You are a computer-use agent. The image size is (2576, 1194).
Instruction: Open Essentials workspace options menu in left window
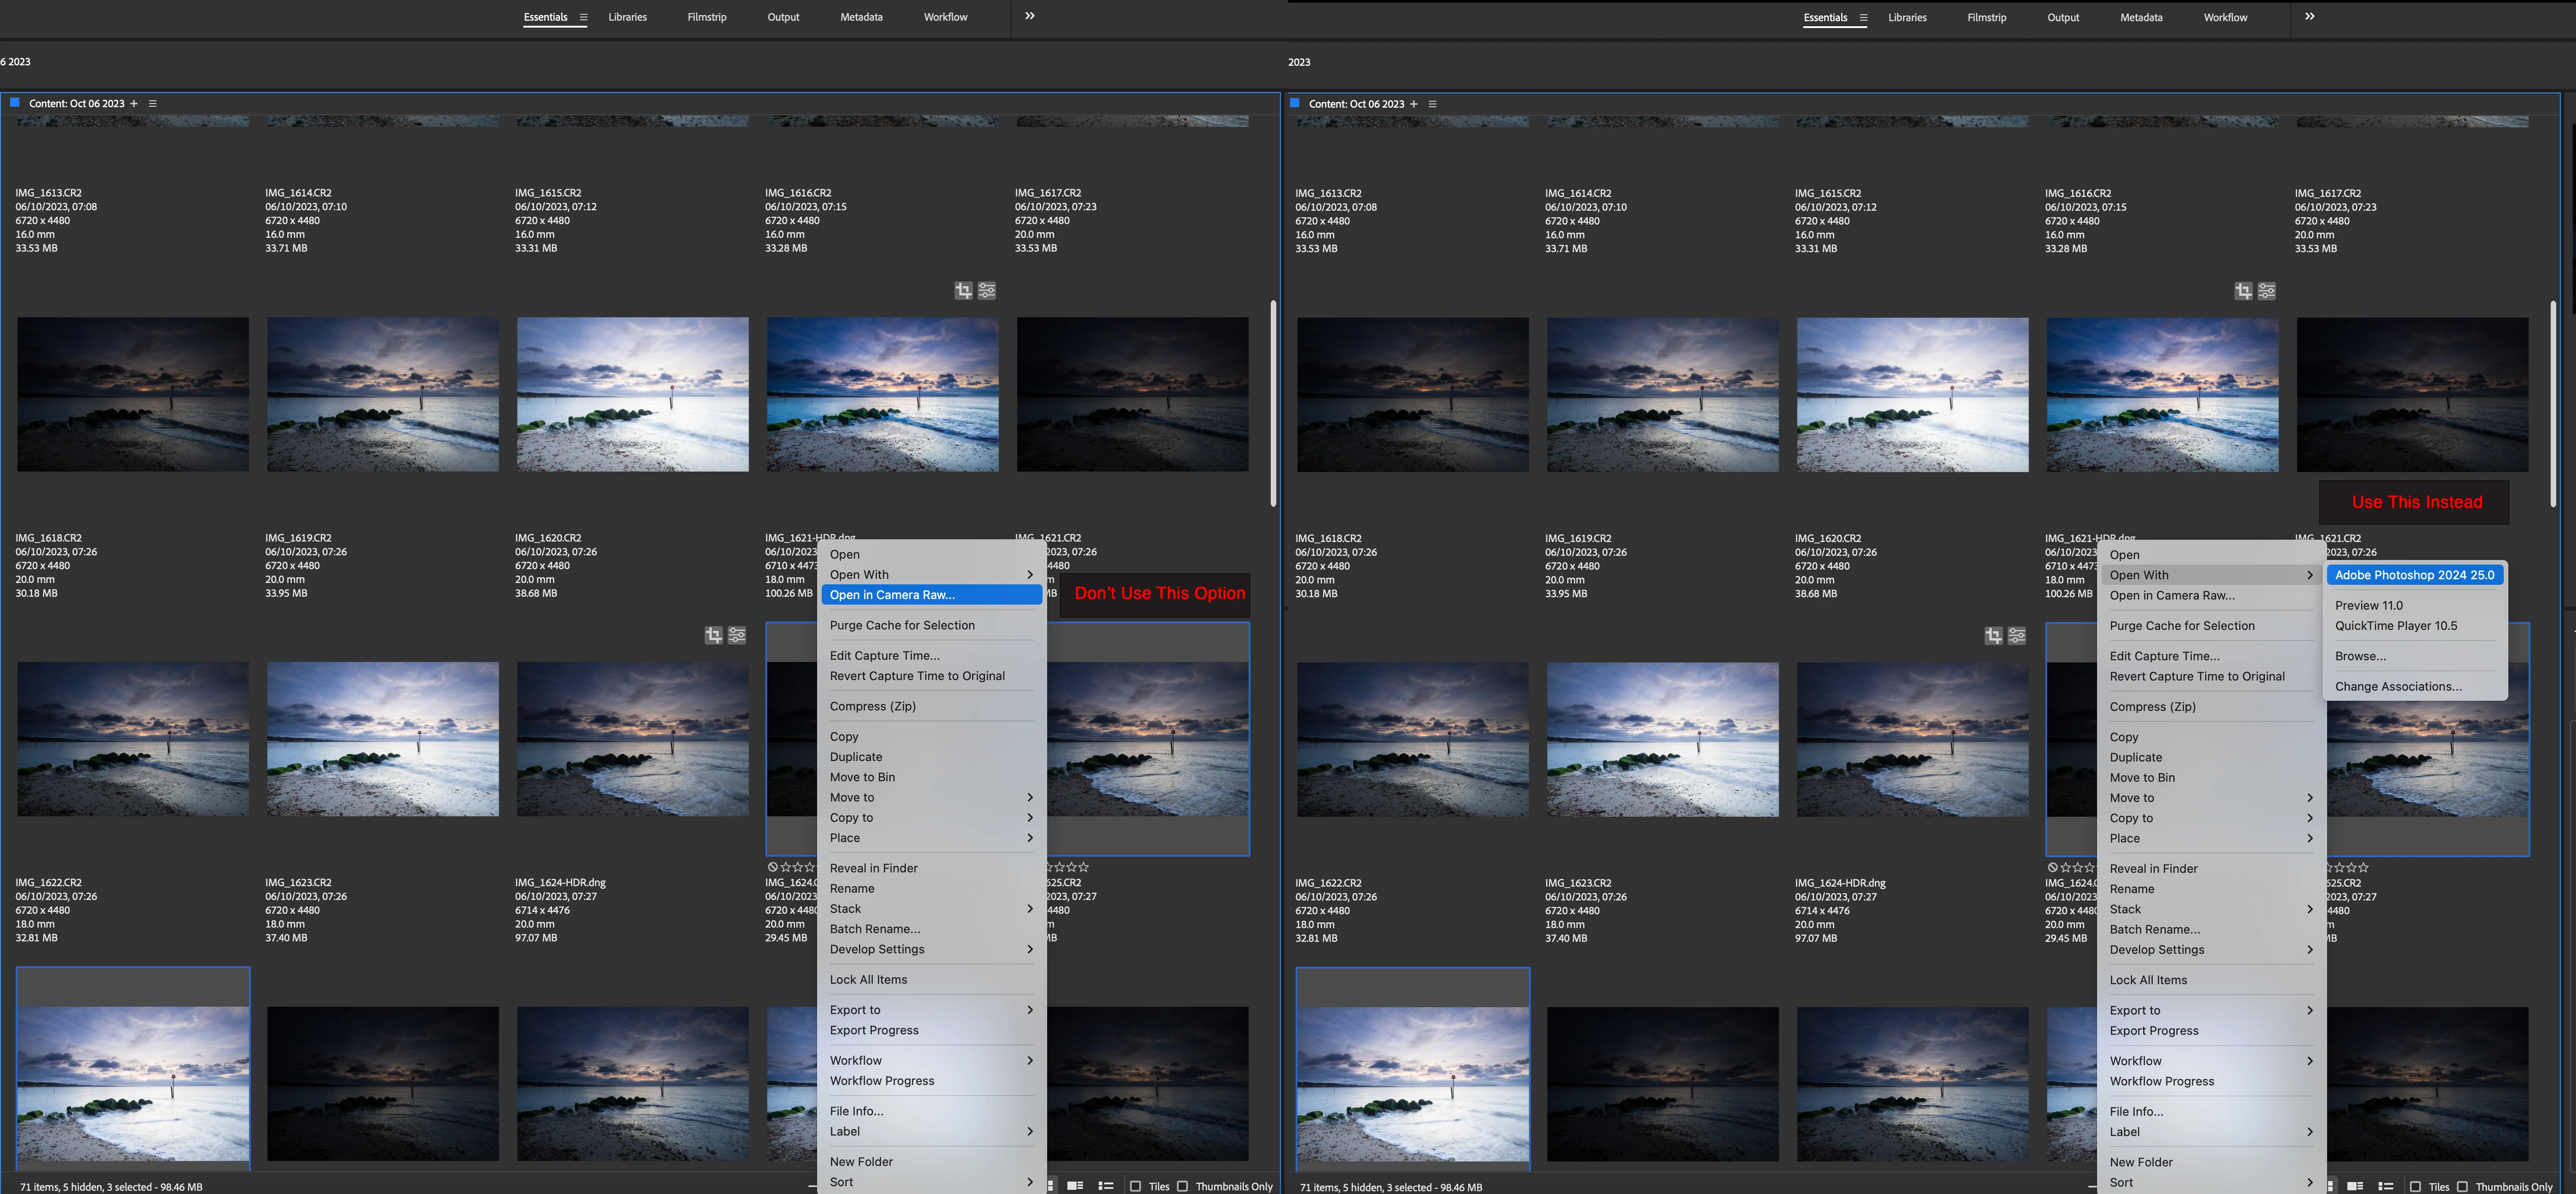tap(583, 17)
